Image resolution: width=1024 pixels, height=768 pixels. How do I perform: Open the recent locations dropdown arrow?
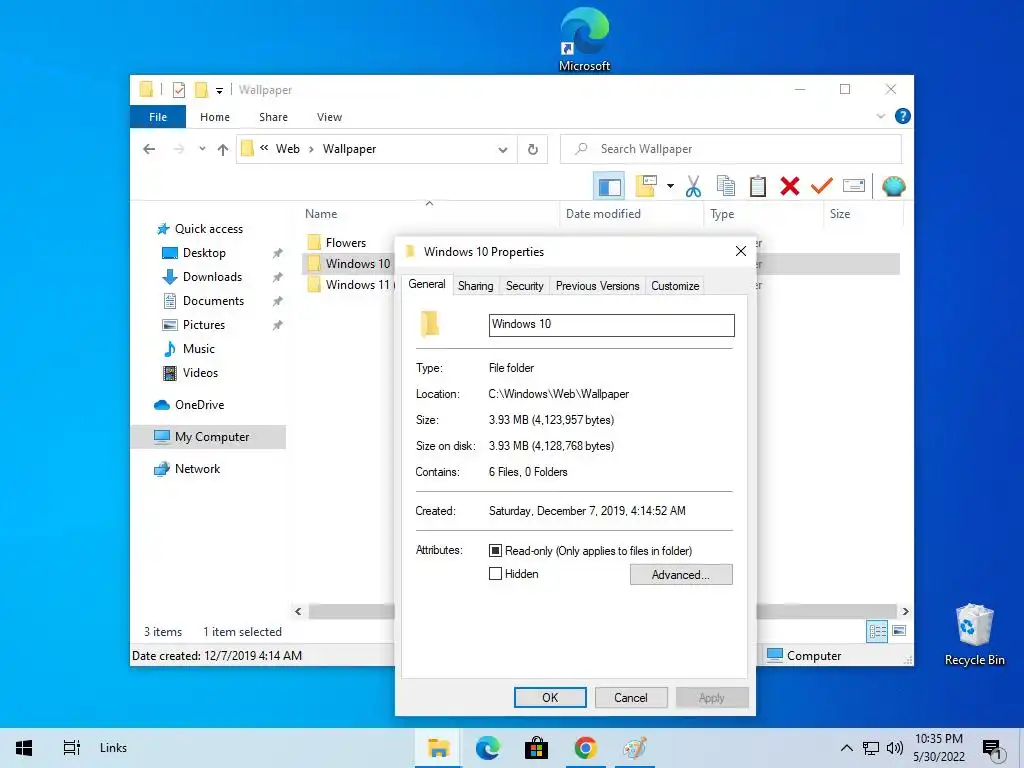(202, 149)
